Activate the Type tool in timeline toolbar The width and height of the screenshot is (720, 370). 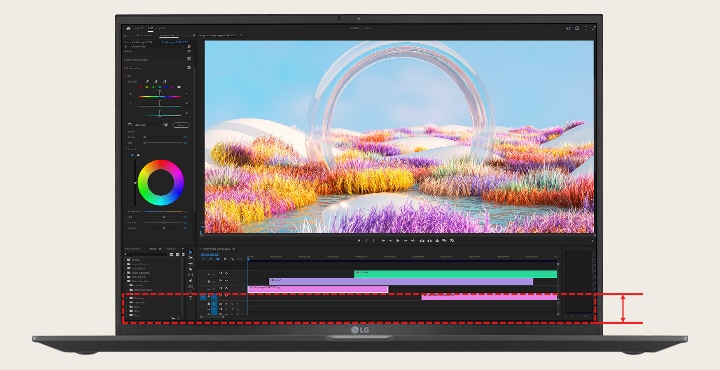[191, 298]
